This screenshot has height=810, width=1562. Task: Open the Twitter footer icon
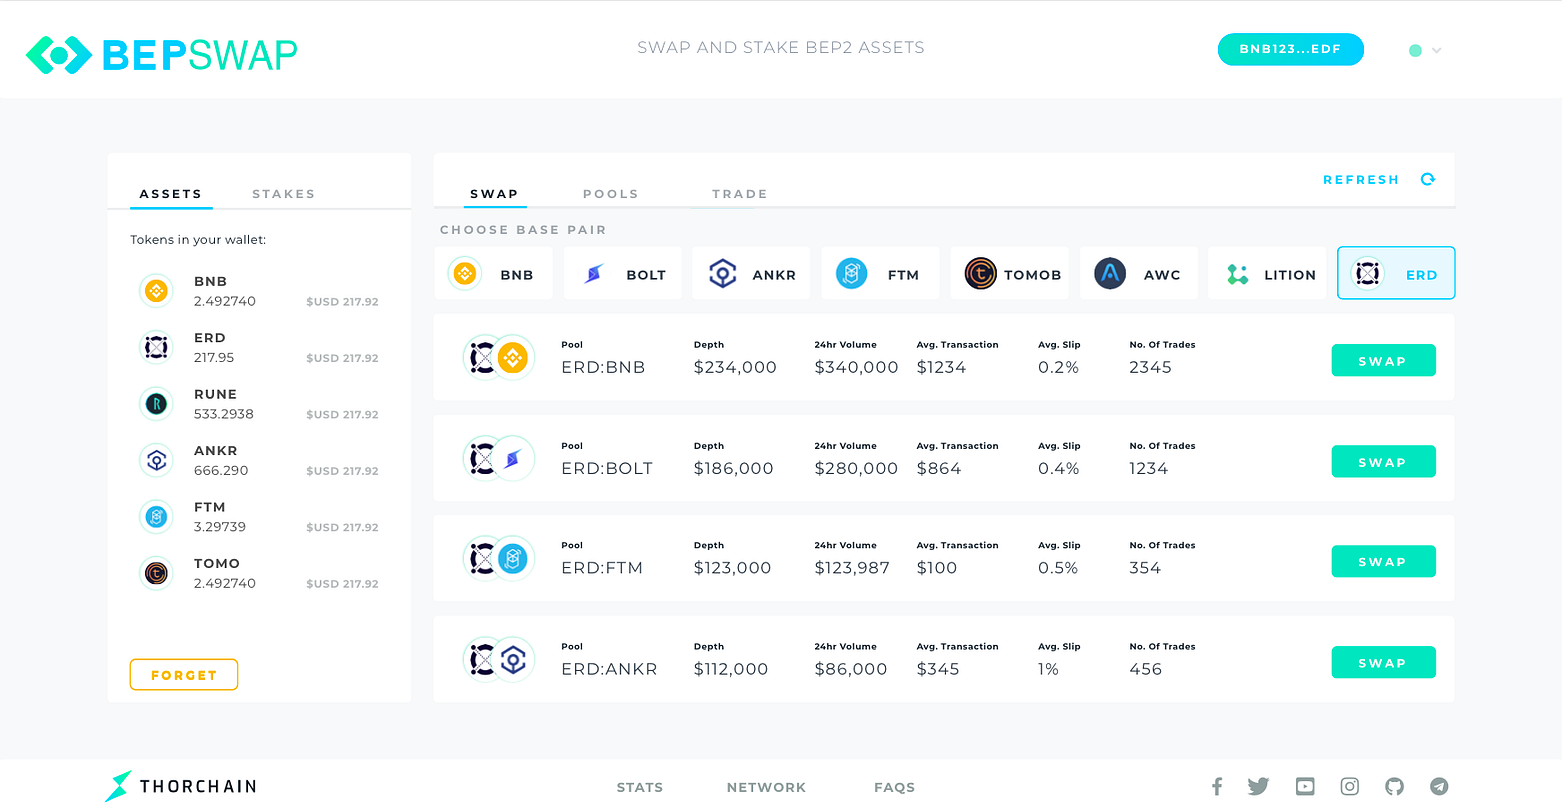tap(1258, 787)
